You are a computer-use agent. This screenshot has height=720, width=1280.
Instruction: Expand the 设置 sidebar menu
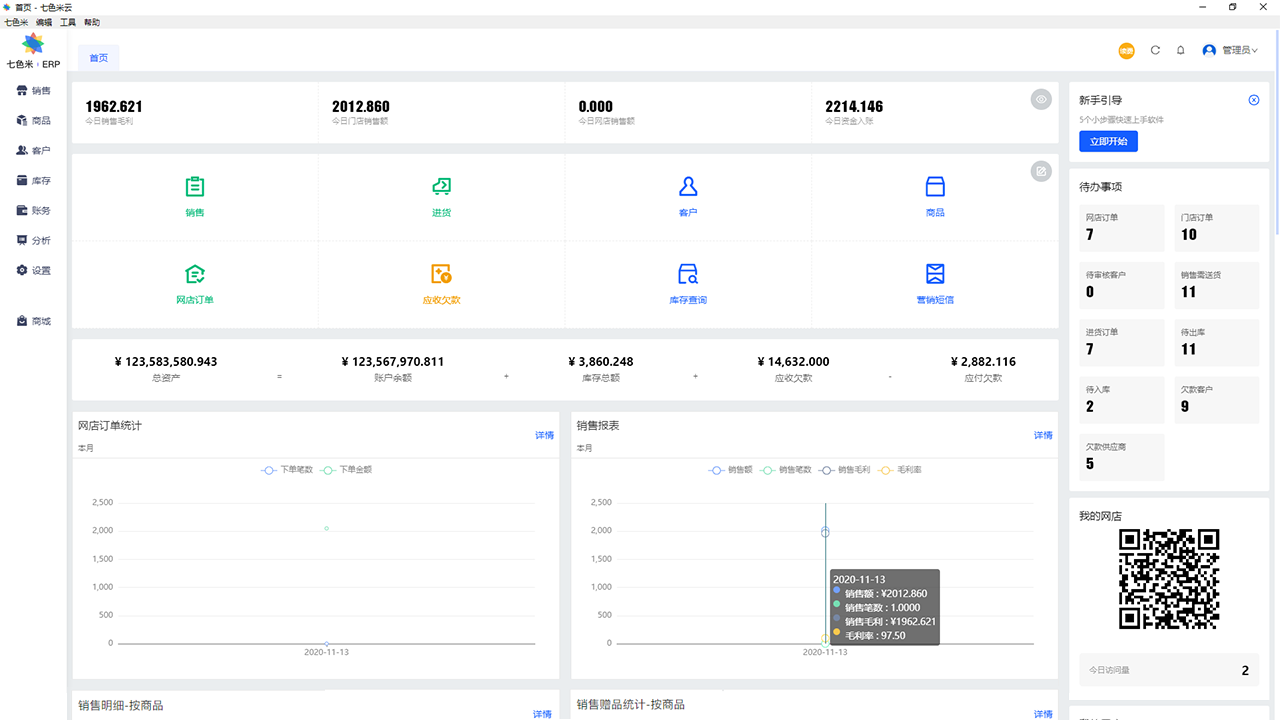click(33, 270)
